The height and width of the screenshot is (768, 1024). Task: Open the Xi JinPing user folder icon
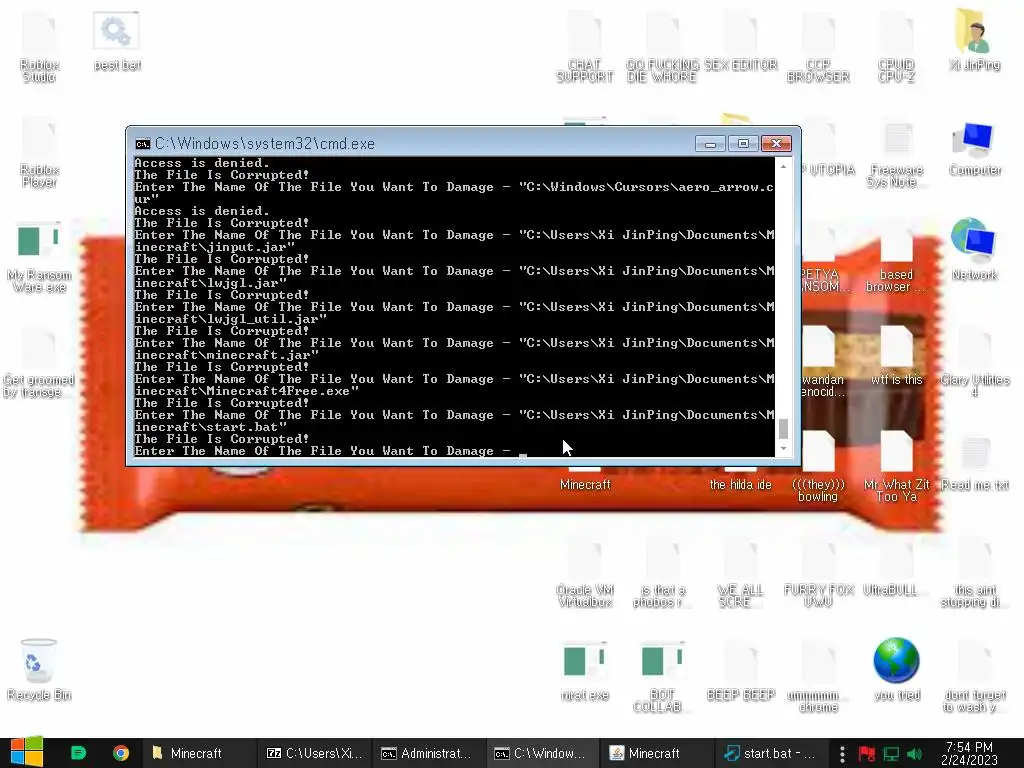tap(974, 40)
